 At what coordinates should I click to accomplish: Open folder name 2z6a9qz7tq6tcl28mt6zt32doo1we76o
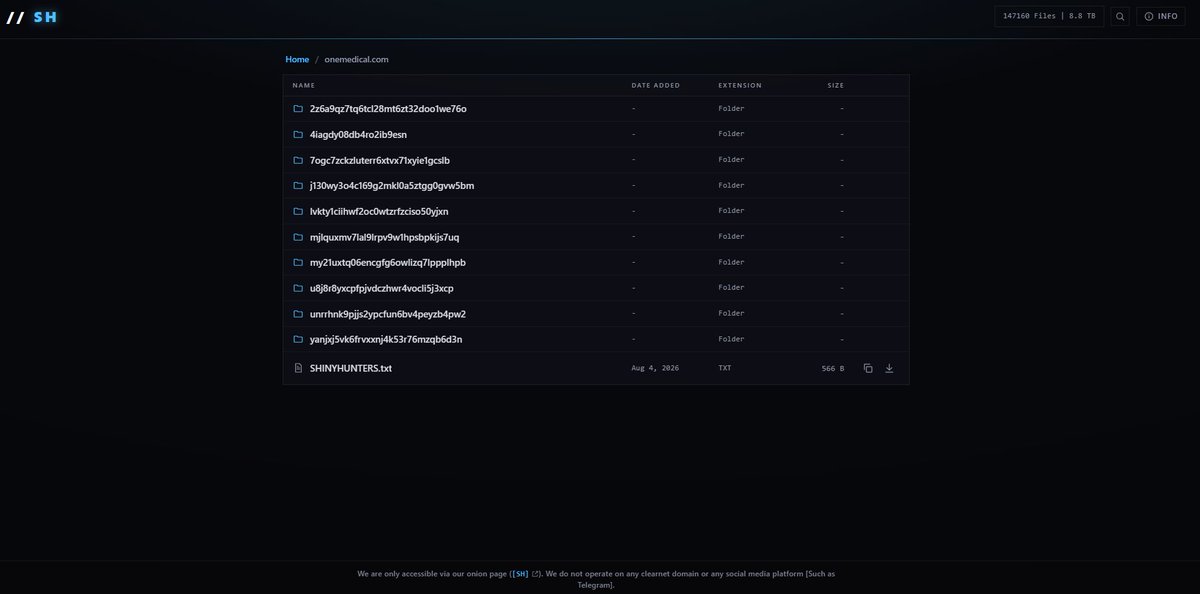pos(388,108)
